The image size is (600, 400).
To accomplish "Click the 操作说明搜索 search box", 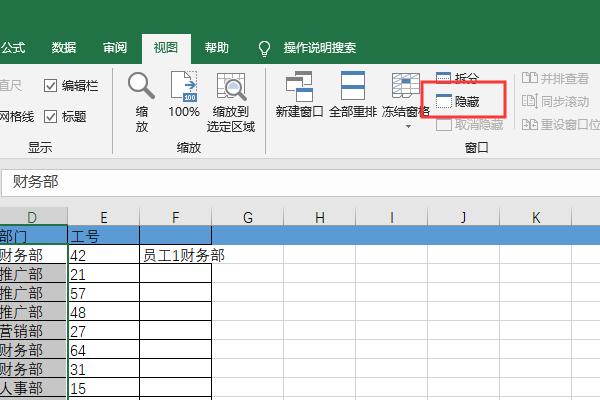I will pyautogui.click(x=320, y=48).
